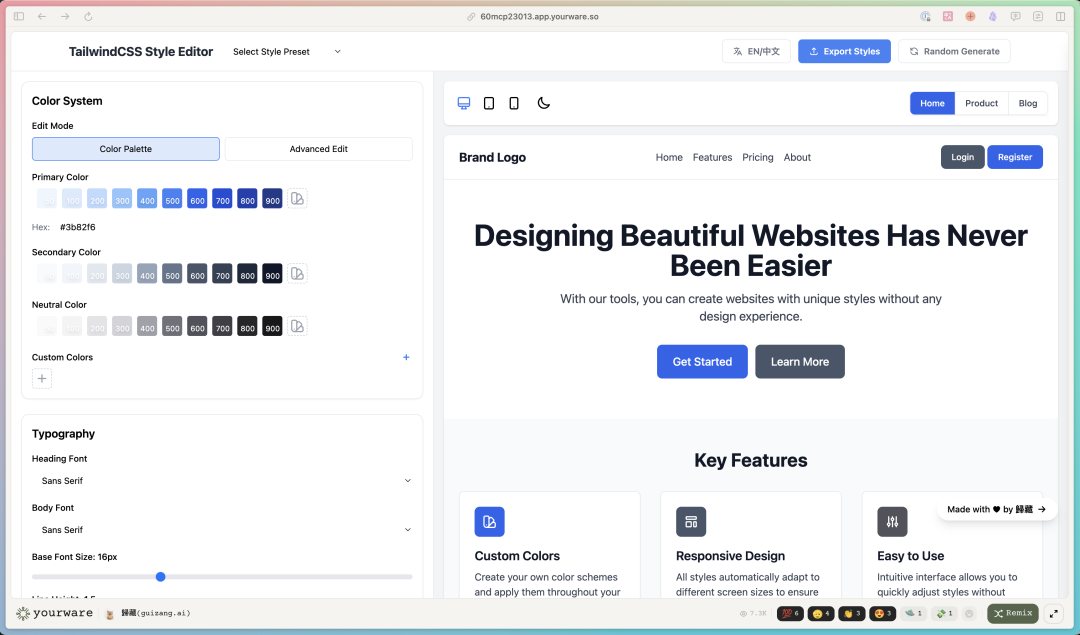Screen dimensions: 1080x635
Task: Click the Custom Colors feature card icon
Action: point(490,522)
